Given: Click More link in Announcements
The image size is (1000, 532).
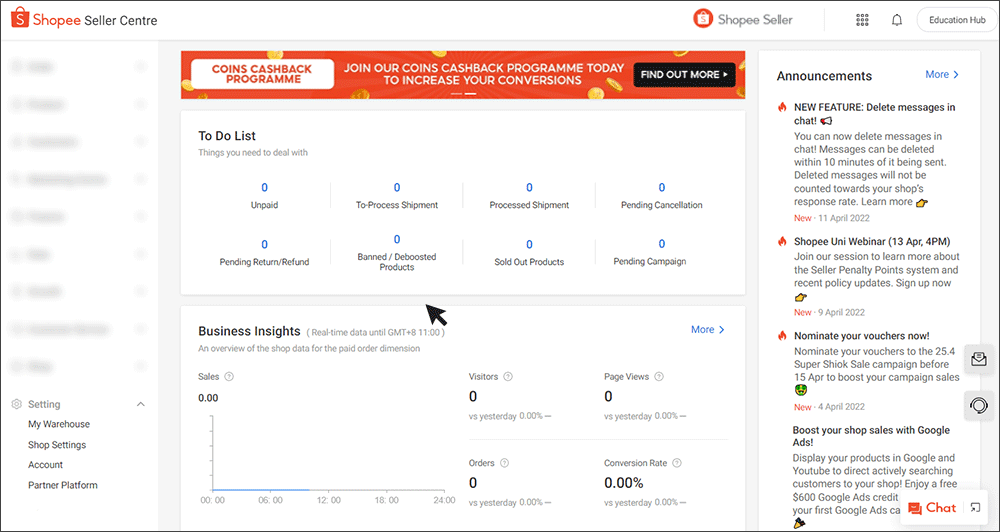Looking at the screenshot, I should coord(942,75).
